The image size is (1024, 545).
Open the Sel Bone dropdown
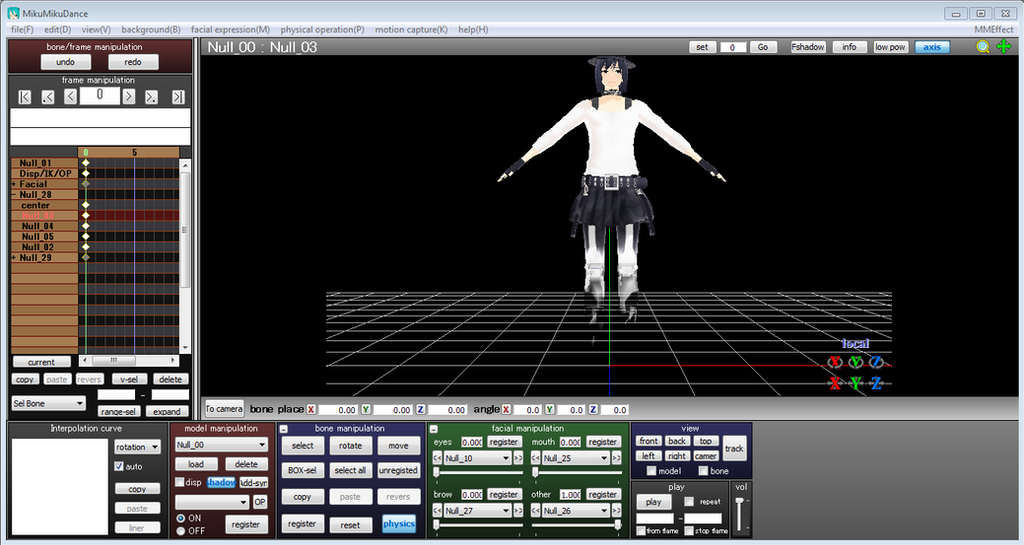(x=48, y=403)
